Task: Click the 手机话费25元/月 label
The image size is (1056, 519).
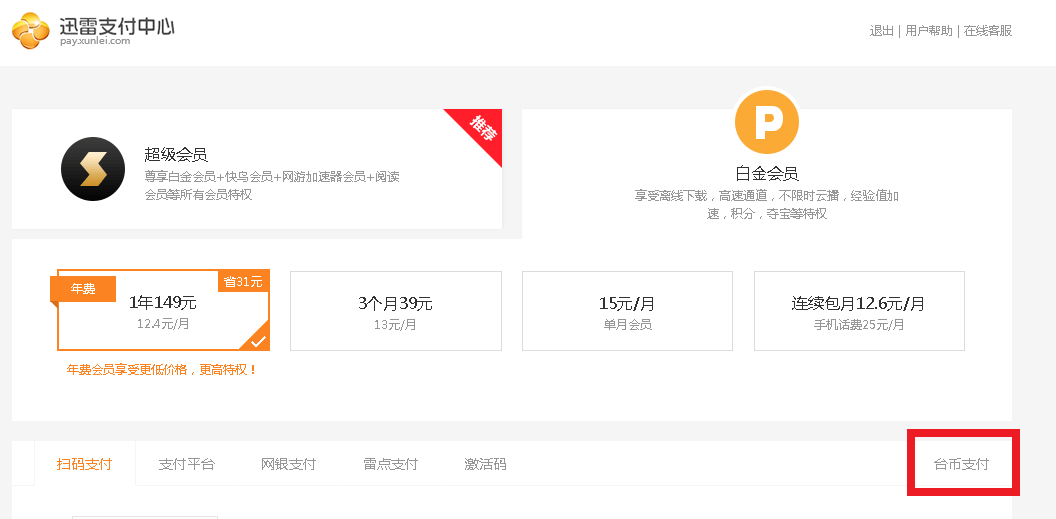Action: pos(859,324)
